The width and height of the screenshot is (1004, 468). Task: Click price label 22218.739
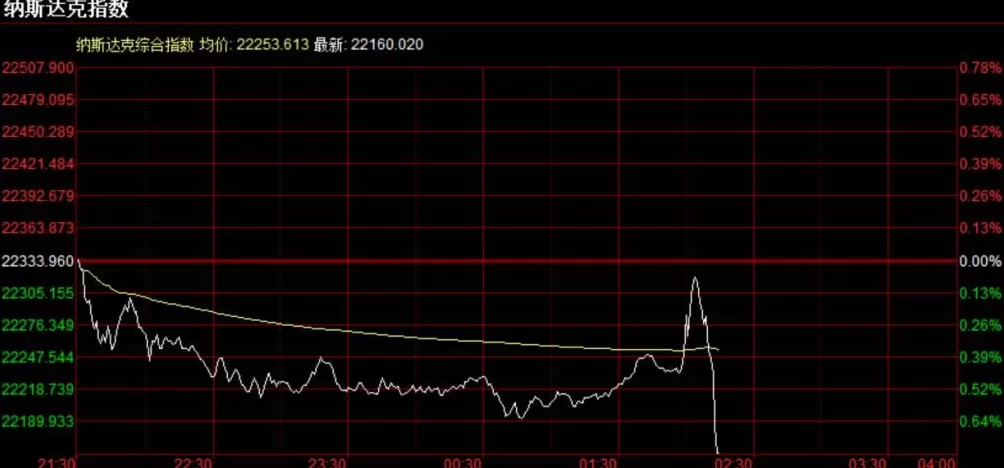(38, 389)
